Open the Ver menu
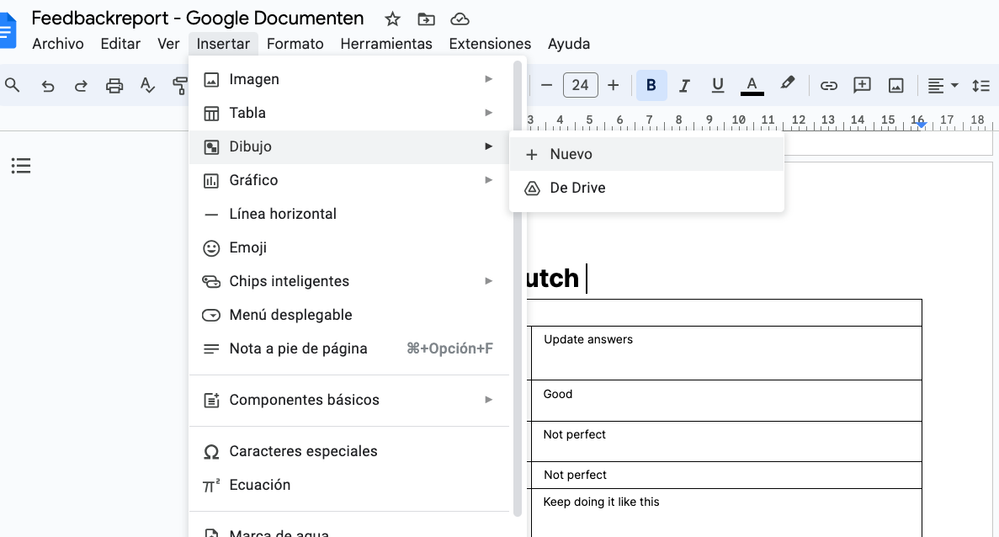The width and height of the screenshot is (999, 537). click(x=168, y=44)
